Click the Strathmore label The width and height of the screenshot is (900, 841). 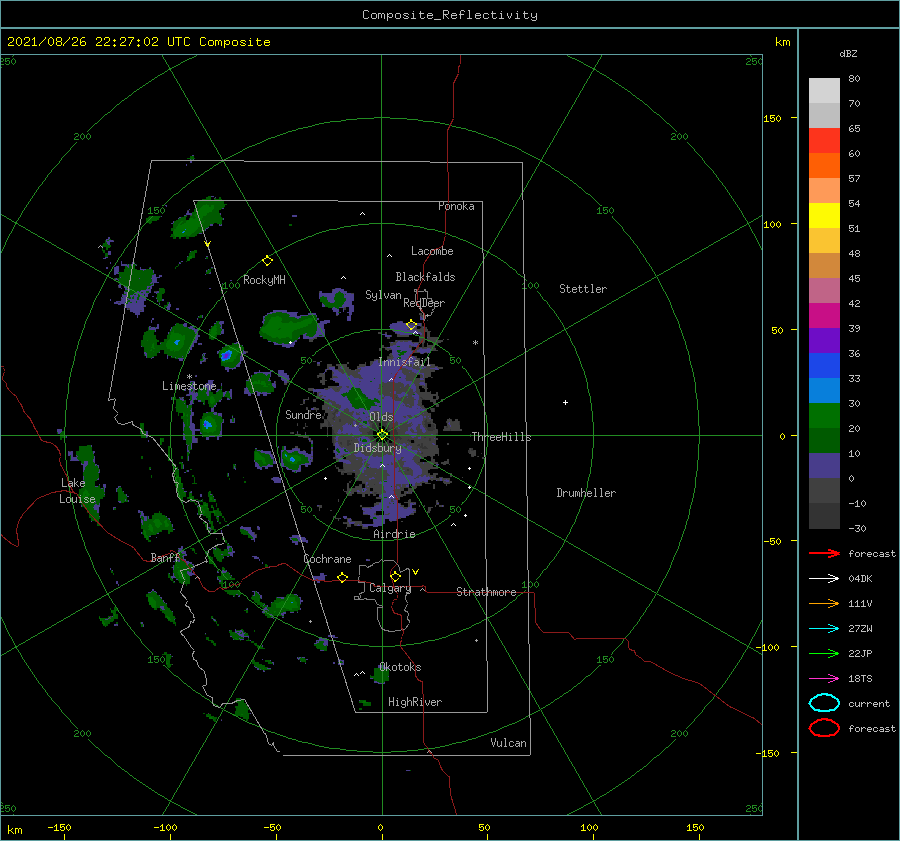[486, 592]
